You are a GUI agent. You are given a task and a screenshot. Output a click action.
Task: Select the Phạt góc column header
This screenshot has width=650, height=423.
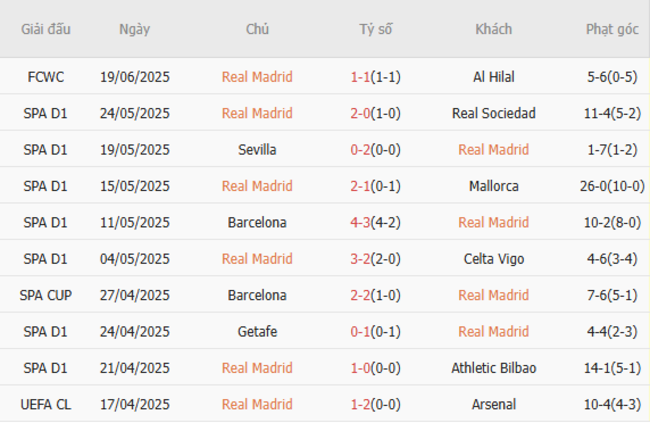point(613,29)
